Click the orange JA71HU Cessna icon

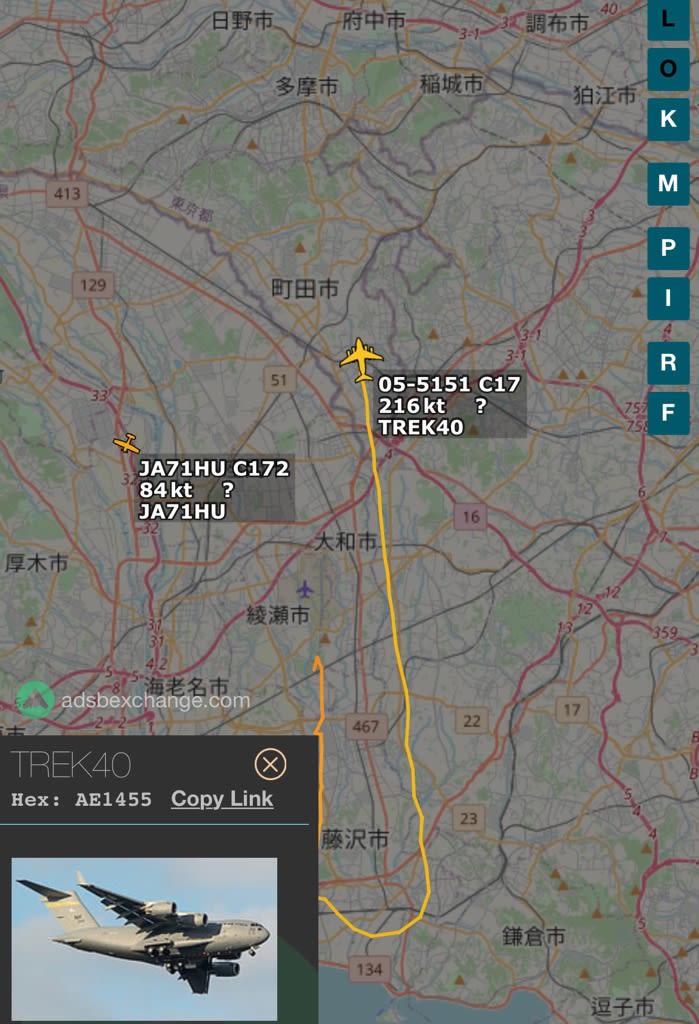pyautogui.click(x=127, y=444)
